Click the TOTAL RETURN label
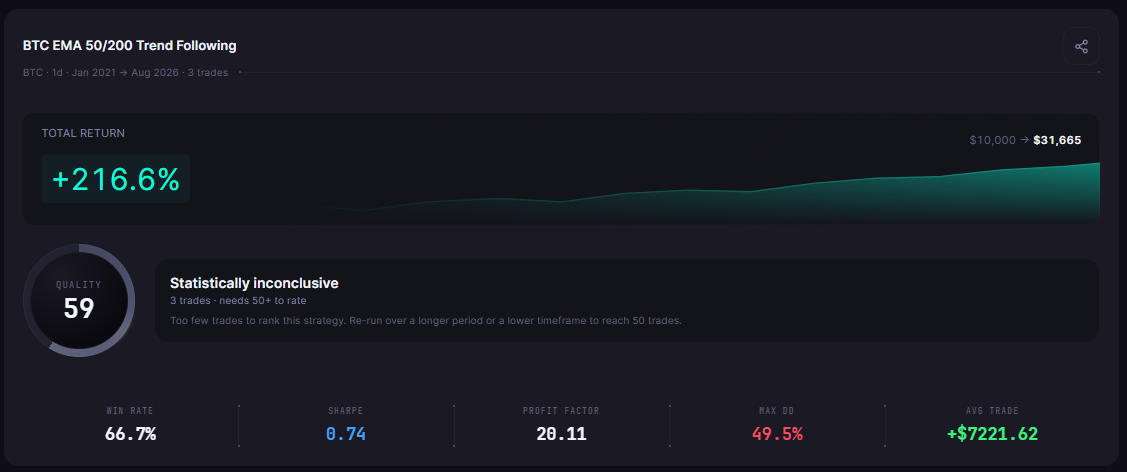 (x=83, y=133)
